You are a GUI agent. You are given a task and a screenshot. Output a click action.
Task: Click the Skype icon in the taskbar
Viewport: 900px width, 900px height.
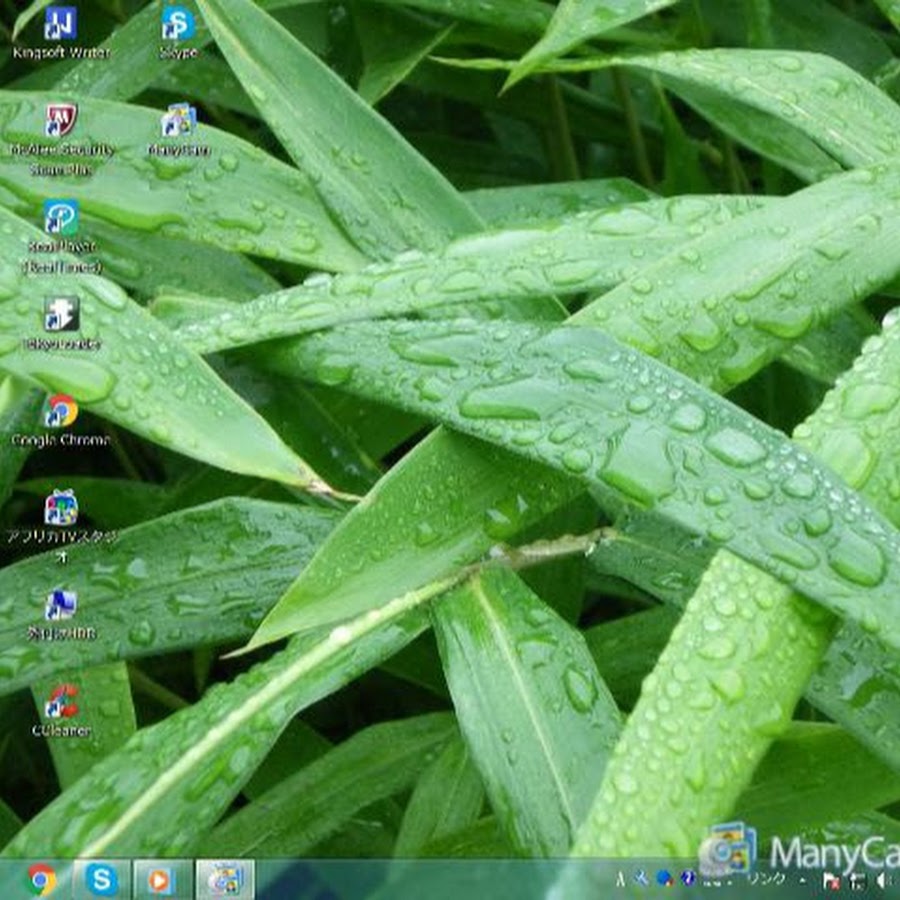click(102, 880)
